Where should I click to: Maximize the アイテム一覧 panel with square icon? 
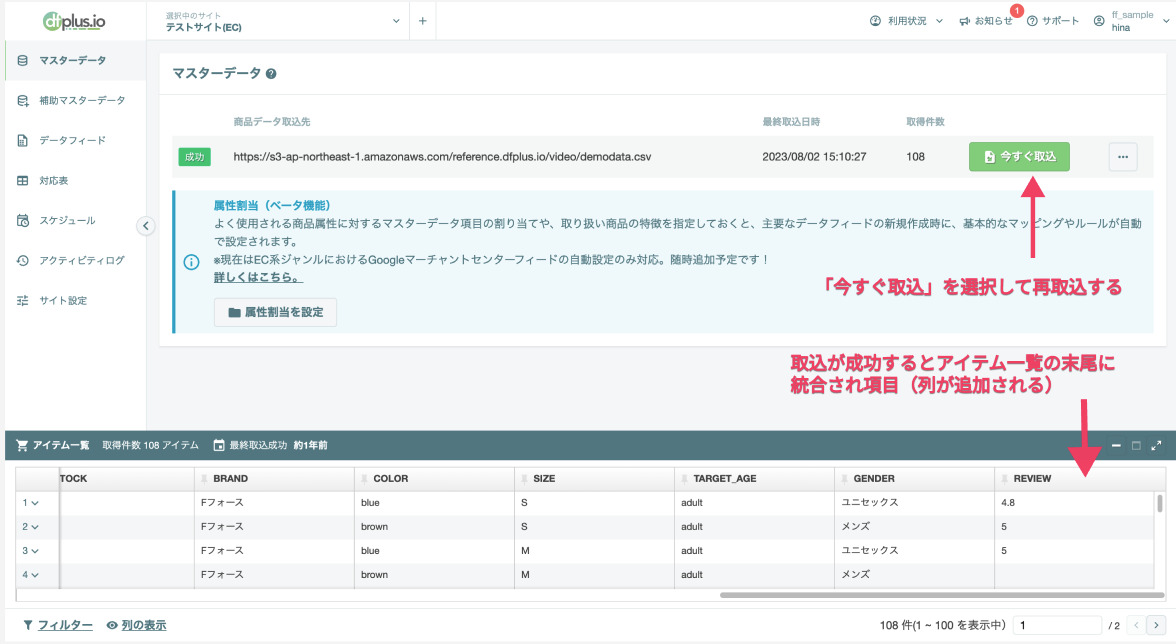(x=1136, y=445)
